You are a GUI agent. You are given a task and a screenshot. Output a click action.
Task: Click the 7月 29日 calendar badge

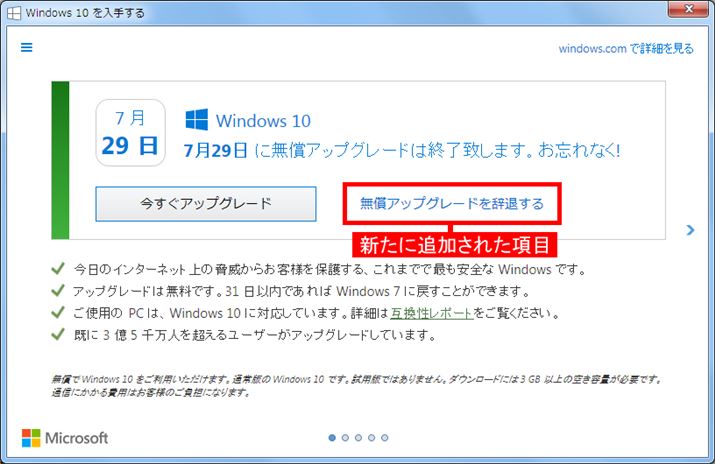[130, 133]
